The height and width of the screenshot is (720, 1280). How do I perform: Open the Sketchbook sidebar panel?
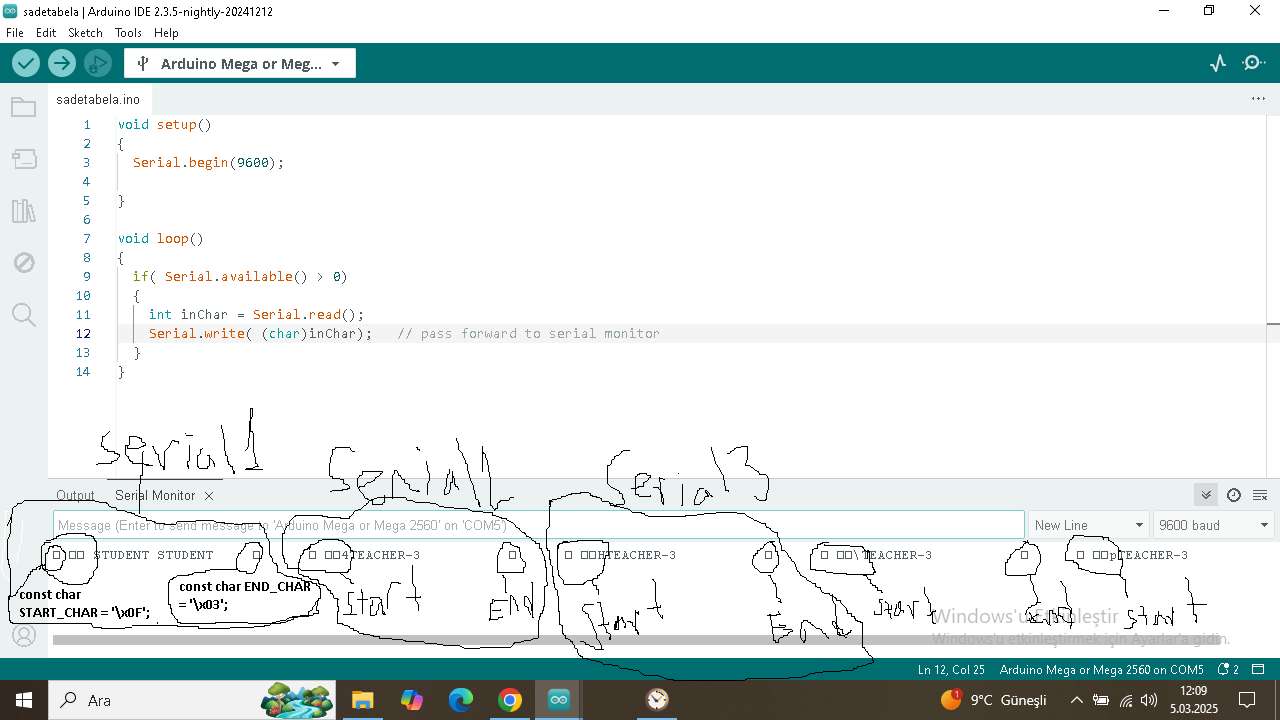(24, 106)
